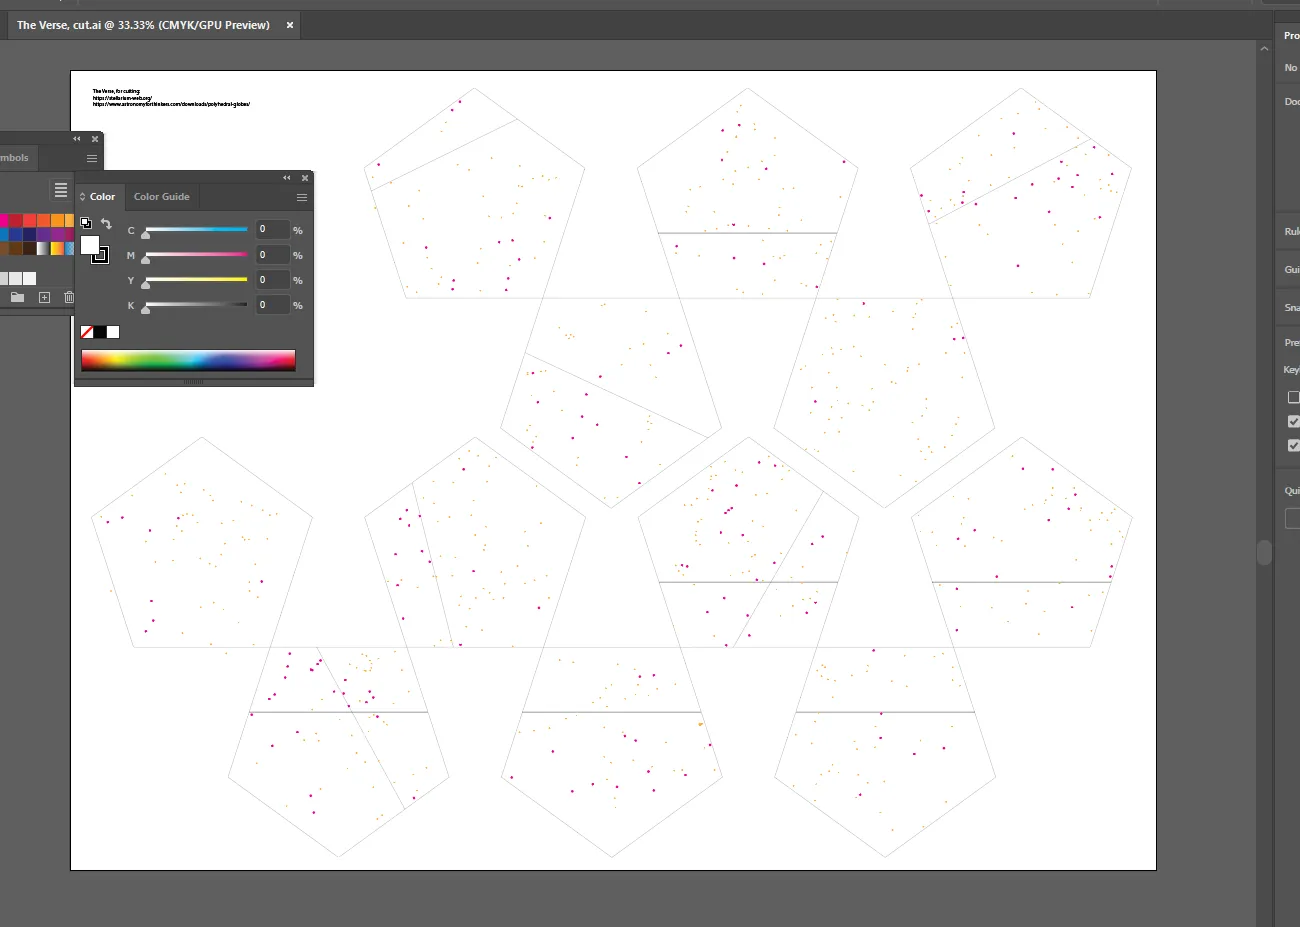This screenshot has width=1300, height=927.
Task: Swap fill and stroke in Color panel
Action: pos(106,224)
